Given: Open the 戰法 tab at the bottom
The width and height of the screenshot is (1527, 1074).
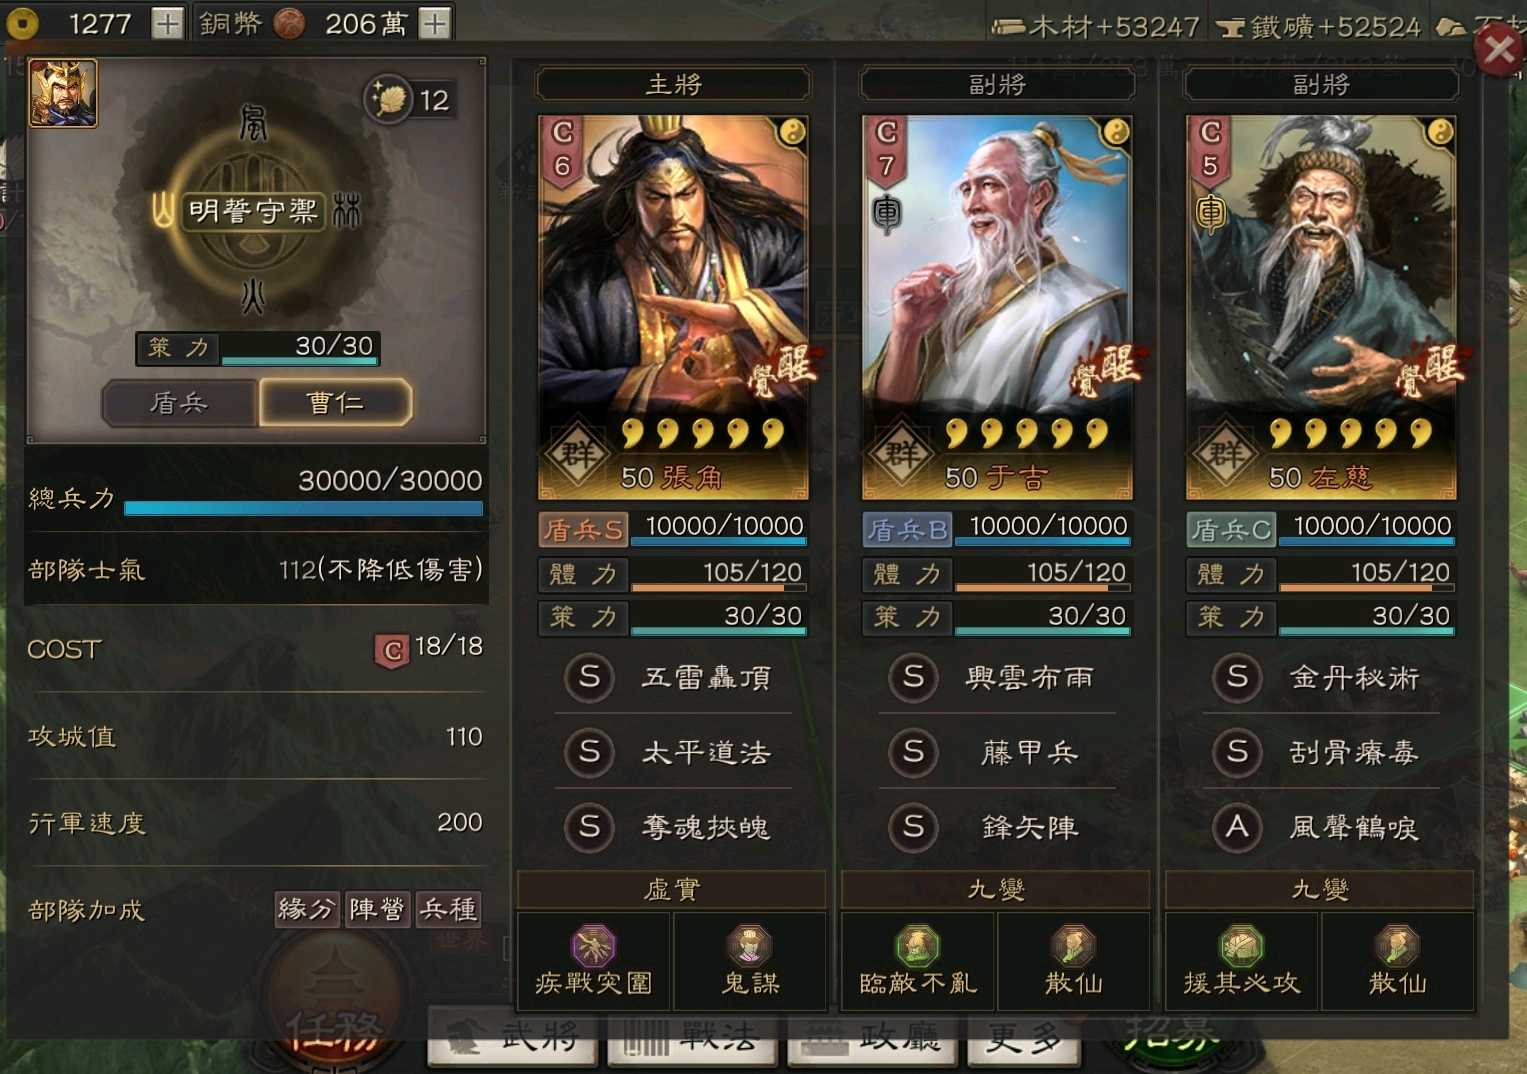Looking at the screenshot, I should pyautogui.click(x=694, y=1038).
